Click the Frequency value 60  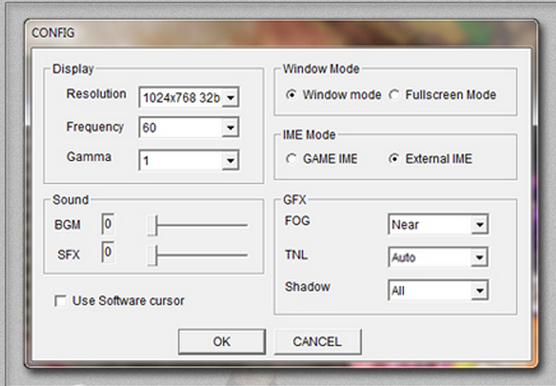[149, 128]
